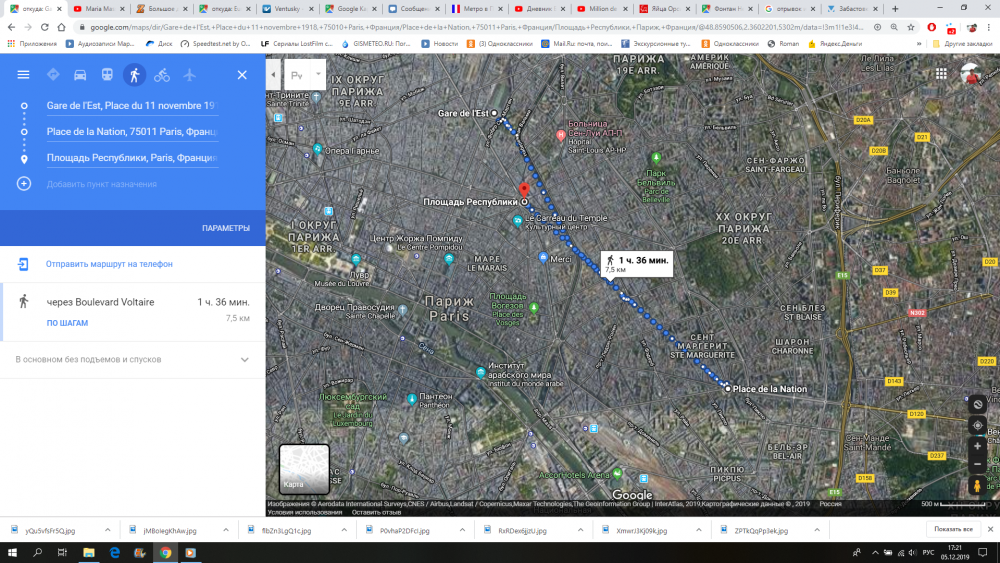
Task: Click the show my location button
Action: [x=977, y=425]
